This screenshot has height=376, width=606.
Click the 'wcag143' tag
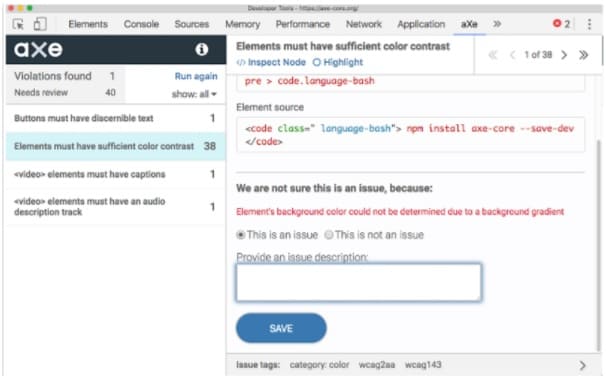pos(423,365)
